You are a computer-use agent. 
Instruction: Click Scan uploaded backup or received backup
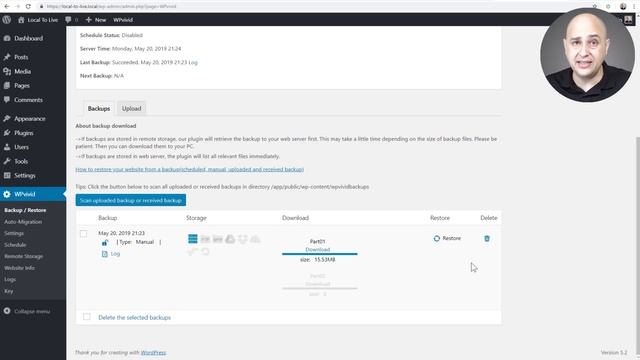click(x=131, y=200)
